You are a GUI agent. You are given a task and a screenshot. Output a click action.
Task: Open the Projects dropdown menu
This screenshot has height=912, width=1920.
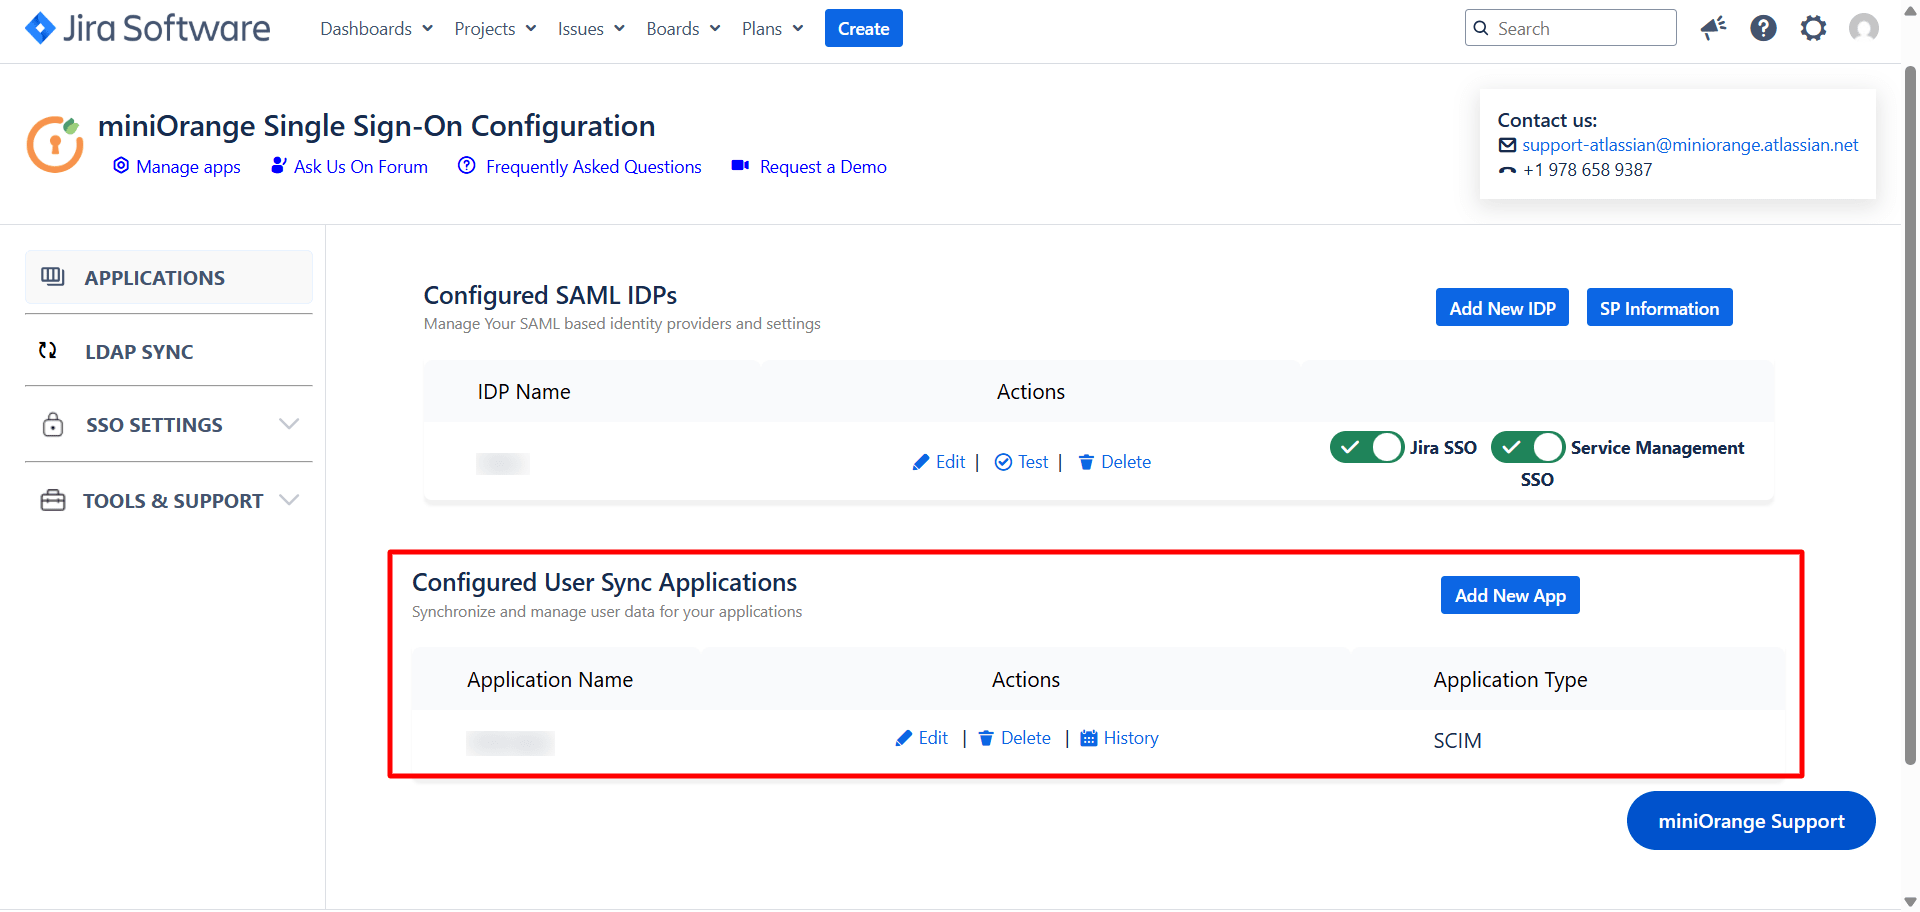[x=495, y=29]
